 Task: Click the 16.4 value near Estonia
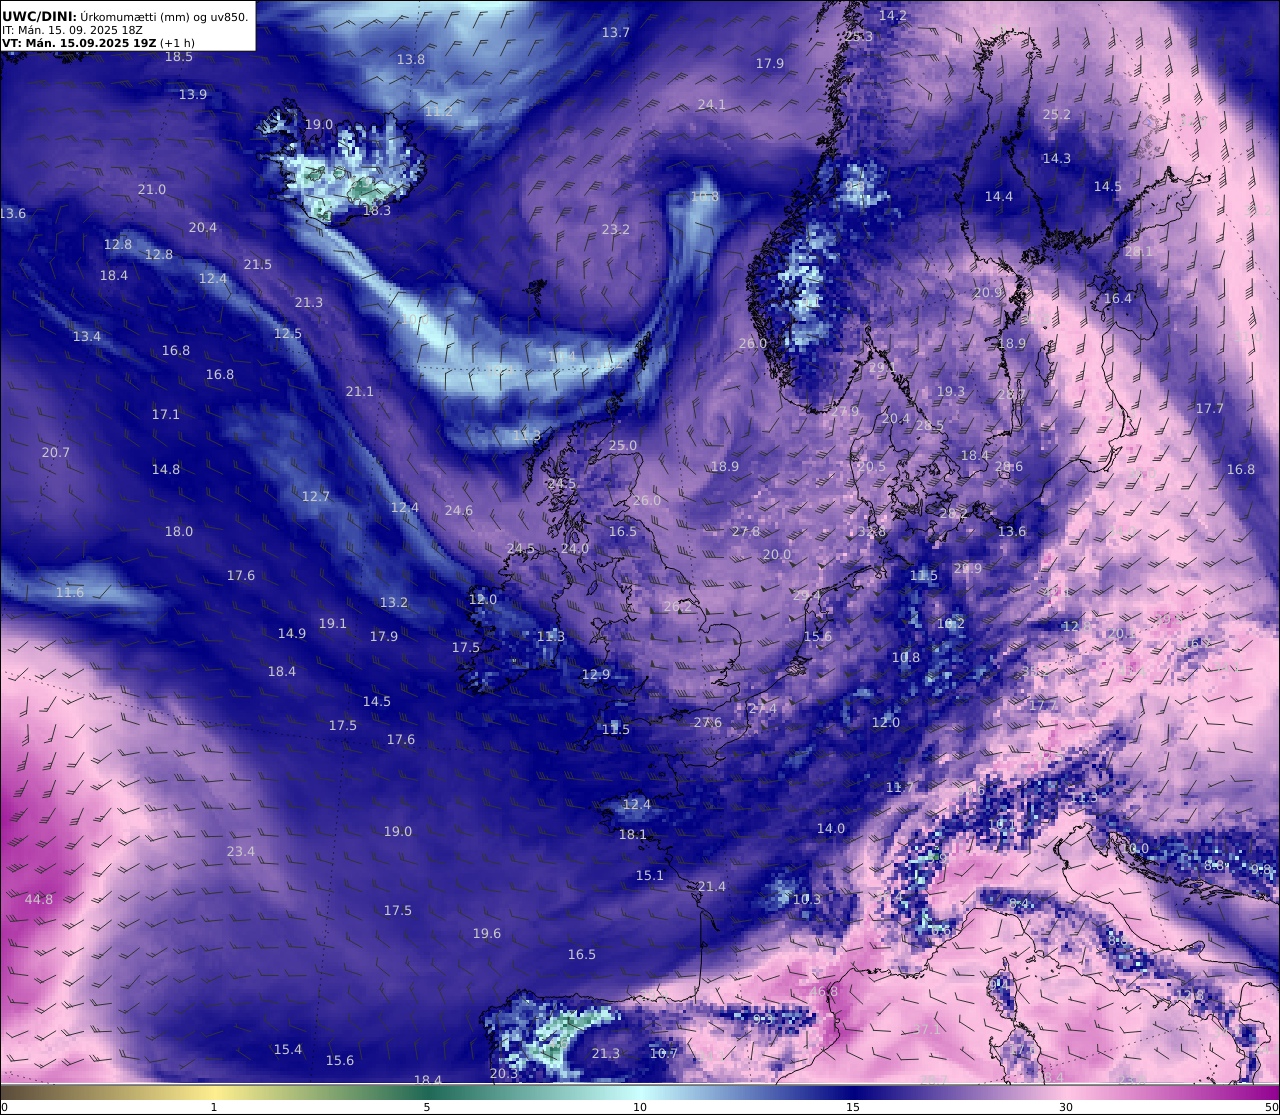click(x=1117, y=298)
